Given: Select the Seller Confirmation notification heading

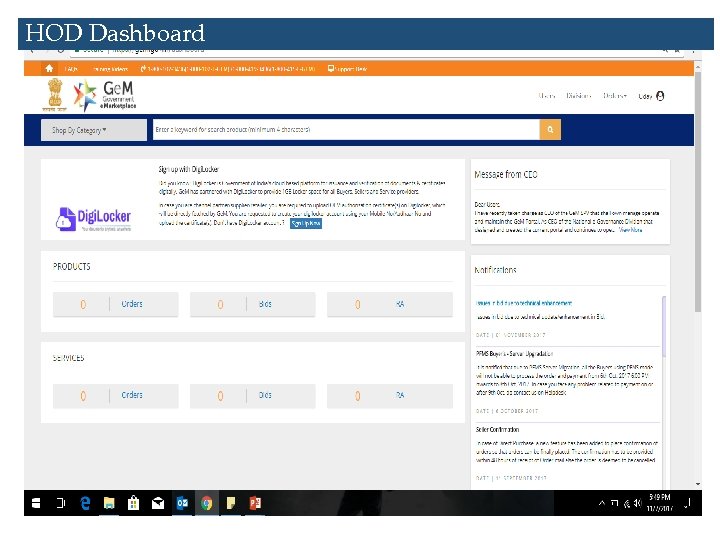Looking at the screenshot, I should coord(497,430).
